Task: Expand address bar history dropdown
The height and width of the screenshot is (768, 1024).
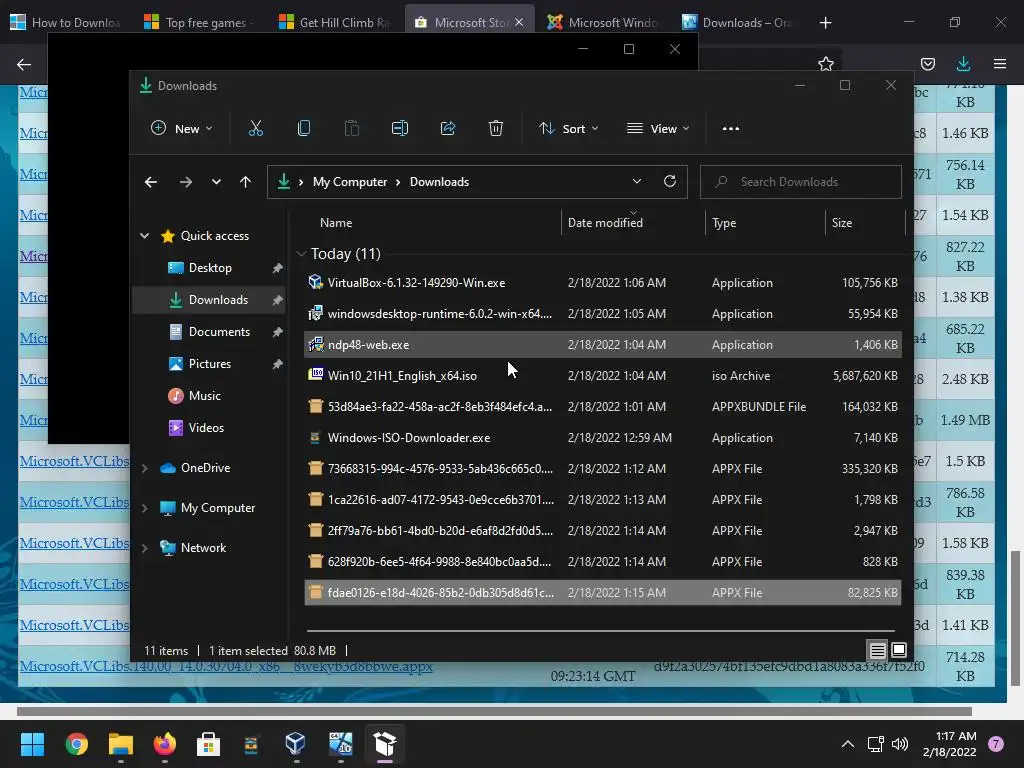Action: [x=637, y=182]
